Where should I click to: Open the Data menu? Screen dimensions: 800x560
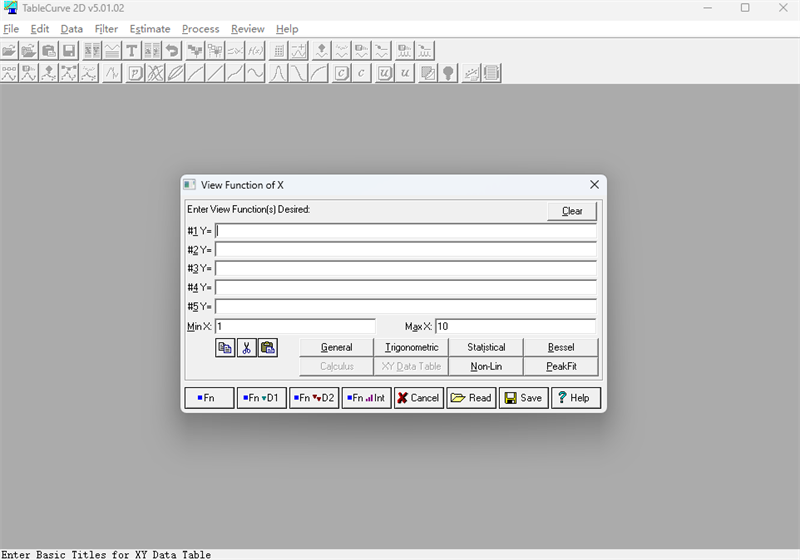click(71, 29)
